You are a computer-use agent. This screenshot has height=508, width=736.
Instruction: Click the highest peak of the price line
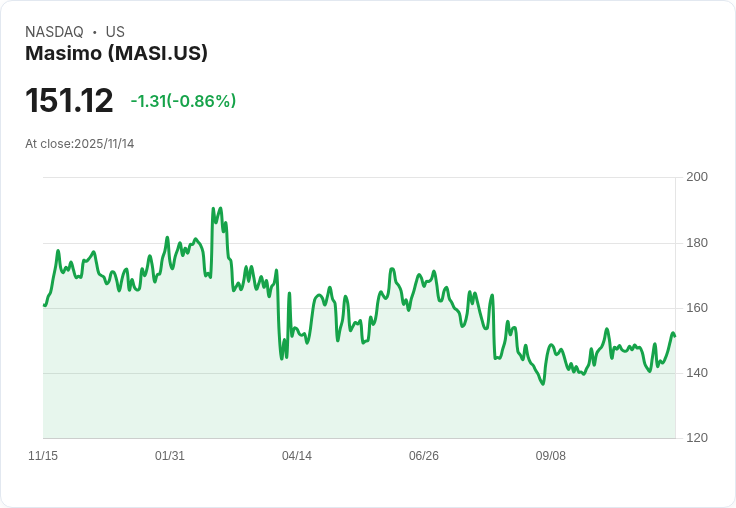click(x=214, y=209)
